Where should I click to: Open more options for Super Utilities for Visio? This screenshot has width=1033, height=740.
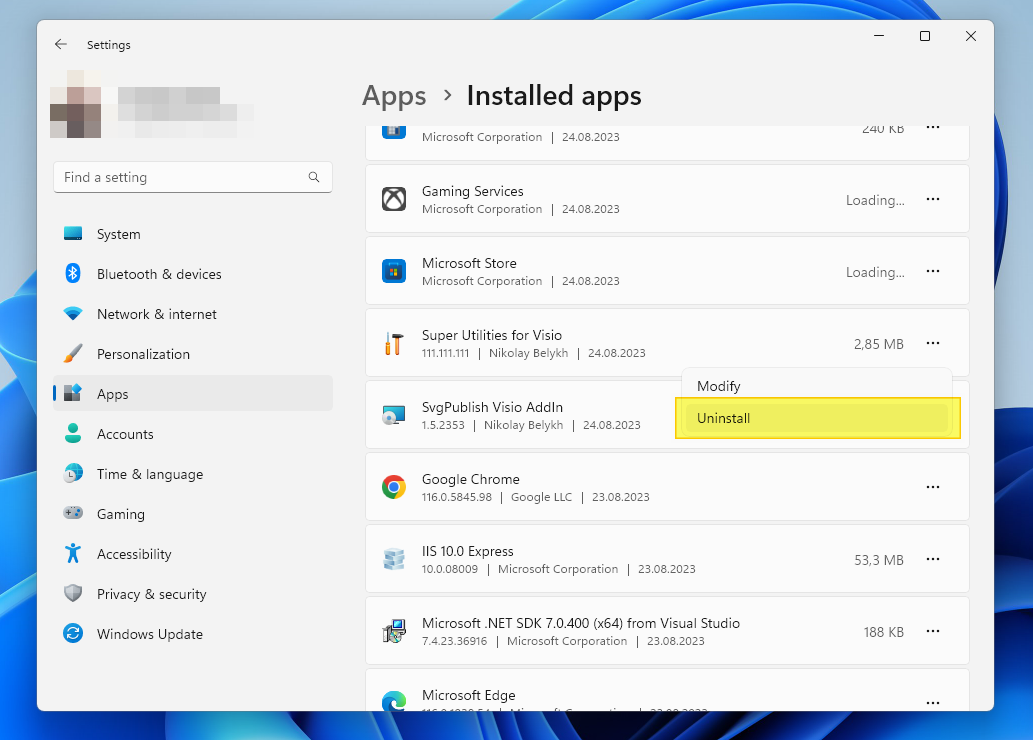pos(933,343)
